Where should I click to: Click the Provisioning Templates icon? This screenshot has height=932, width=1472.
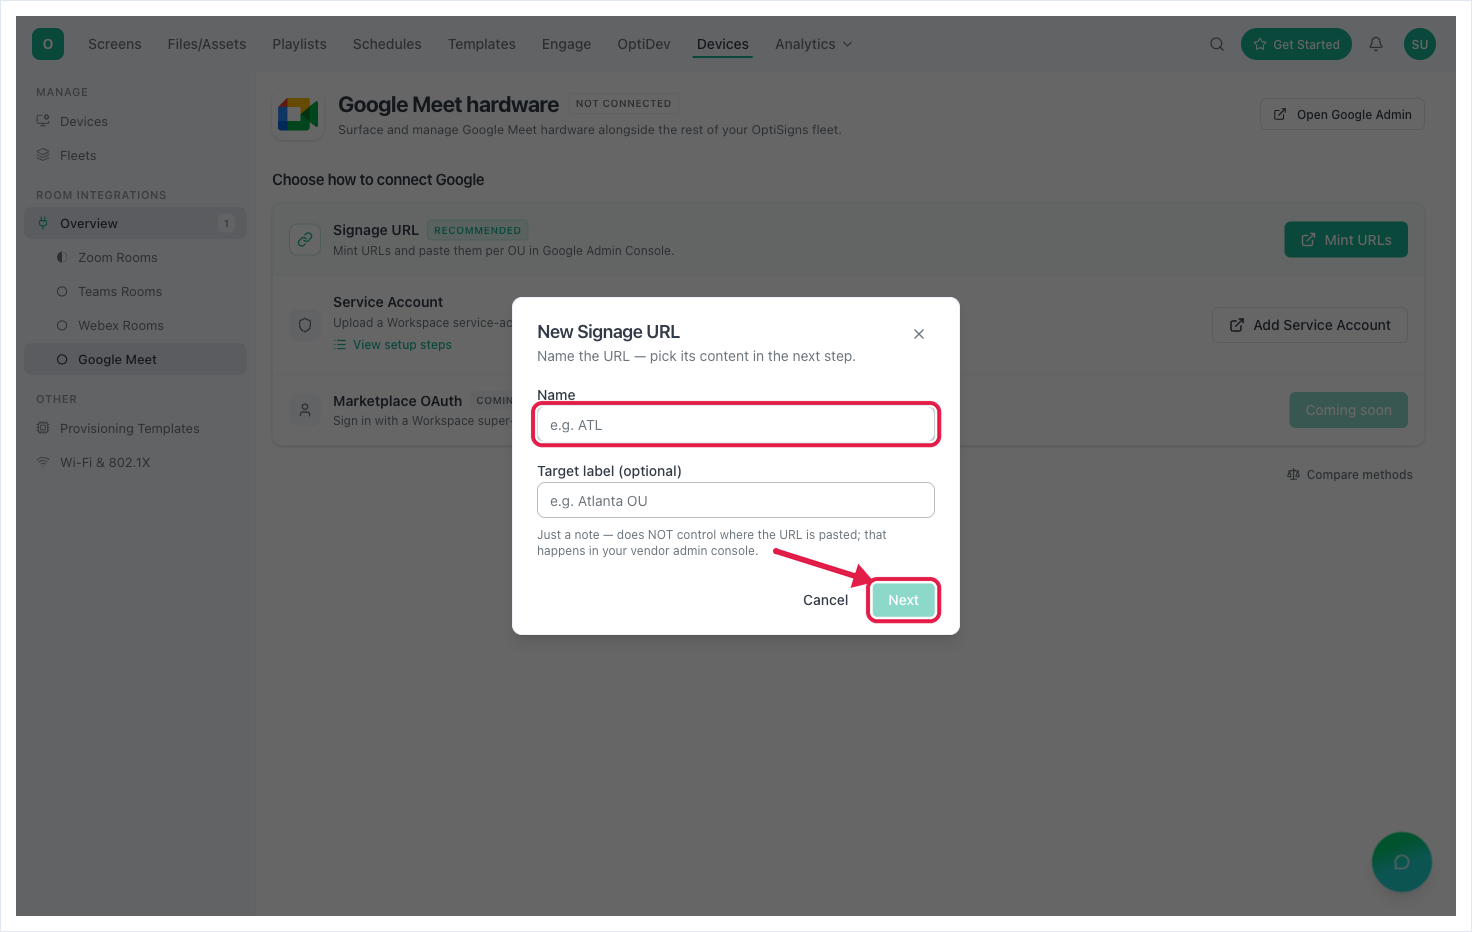click(43, 428)
